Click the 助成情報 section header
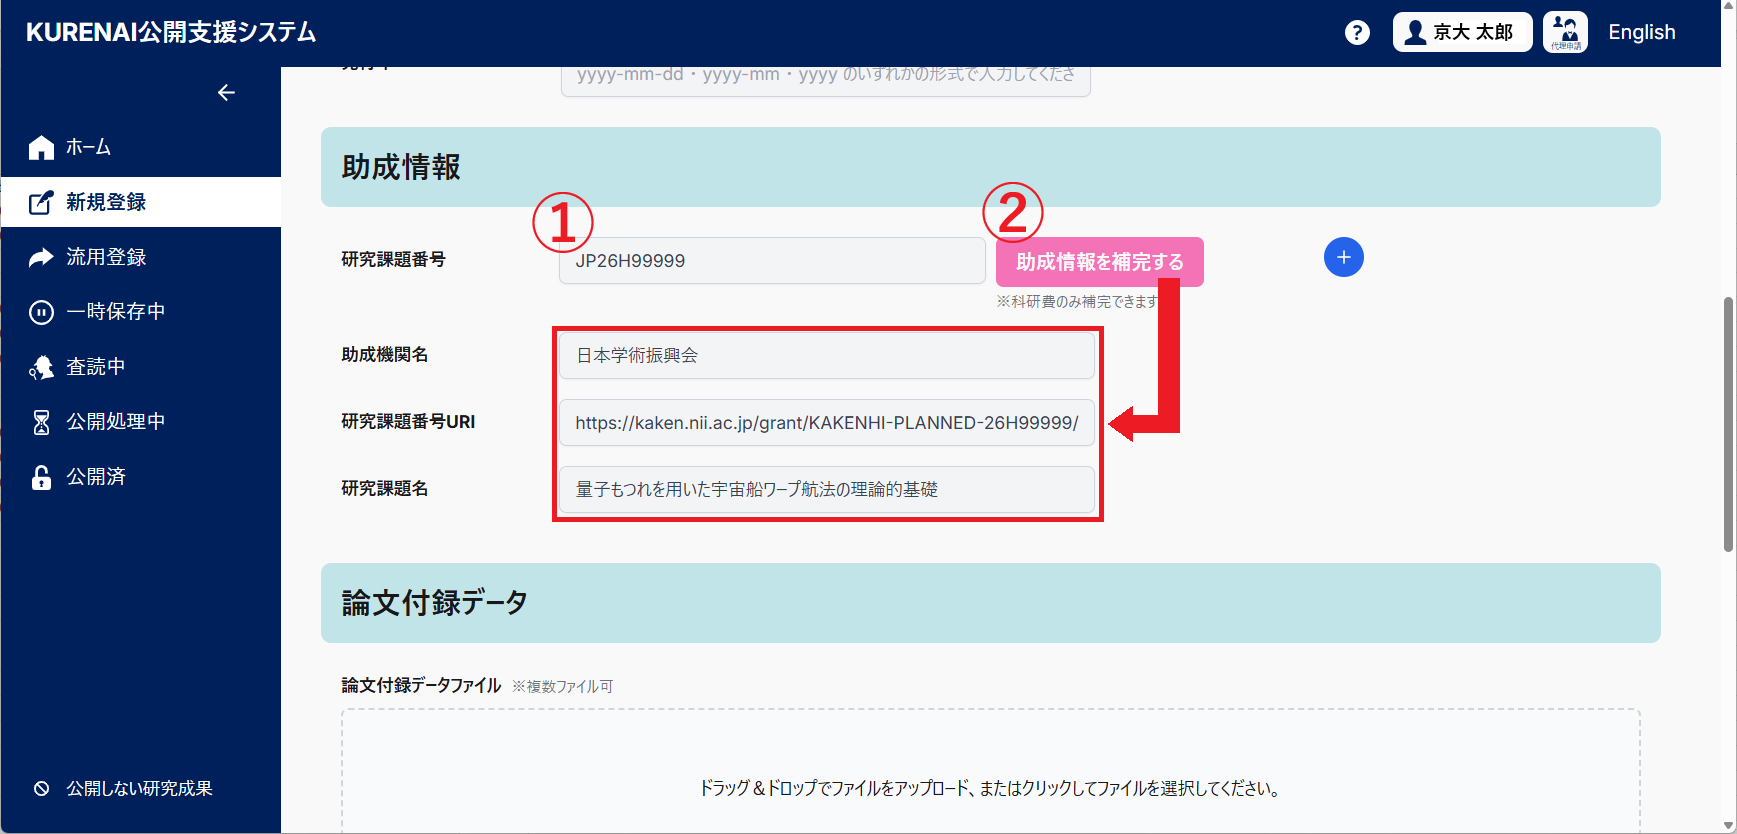Viewport: 1737px width, 834px height. 991,167
